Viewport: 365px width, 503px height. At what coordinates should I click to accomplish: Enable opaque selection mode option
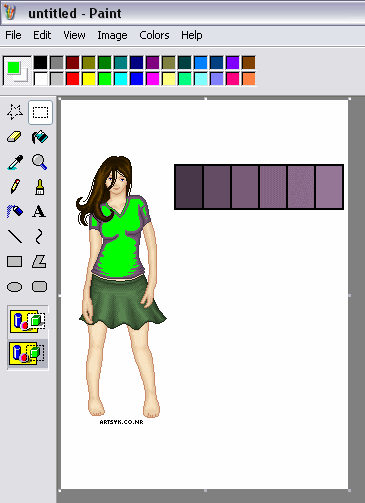coord(28,321)
